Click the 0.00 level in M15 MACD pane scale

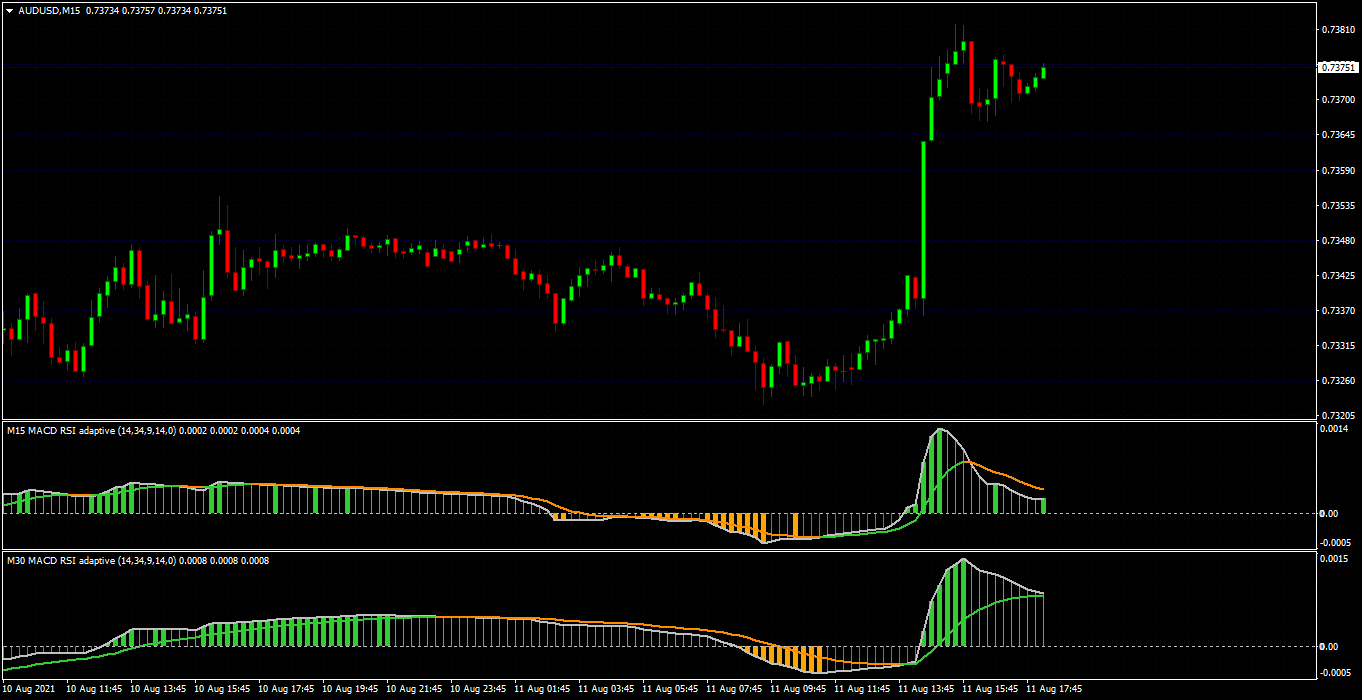[x=1330, y=514]
